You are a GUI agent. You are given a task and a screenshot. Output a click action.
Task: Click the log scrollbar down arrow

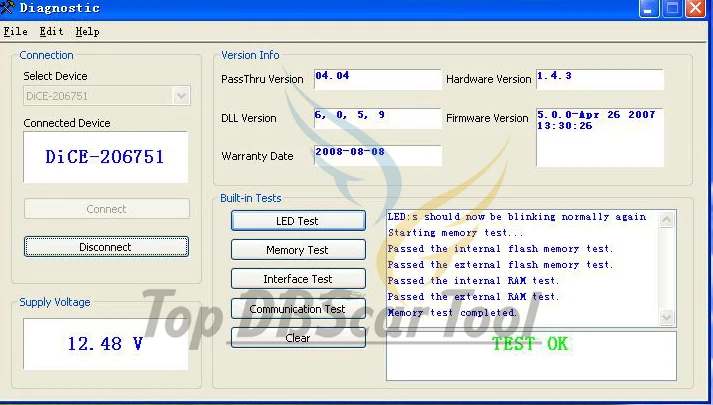[x=667, y=317]
